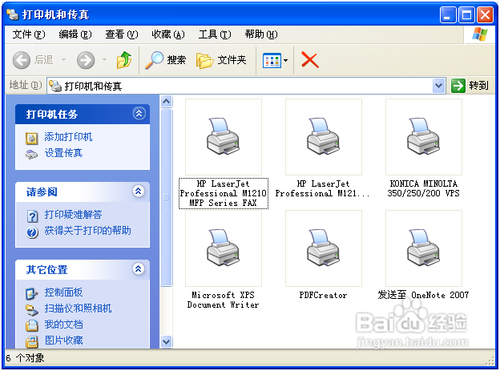Click the Views grid icon
The height and width of the screenshot is (371, 500).
click(x=272, y=61)
